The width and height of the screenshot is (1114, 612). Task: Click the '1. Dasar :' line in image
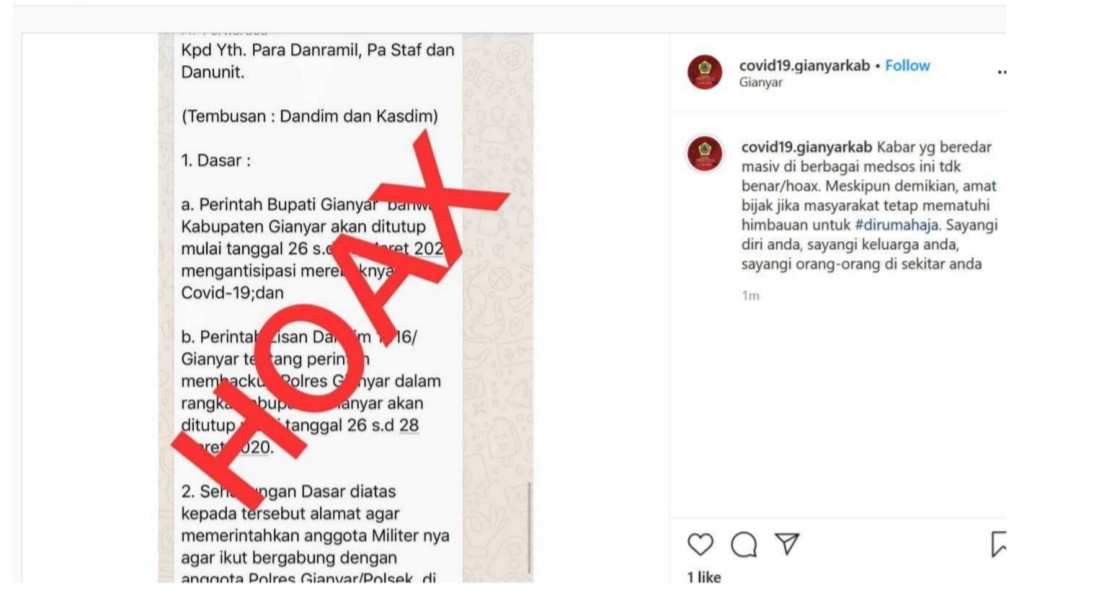click(215, 161)
